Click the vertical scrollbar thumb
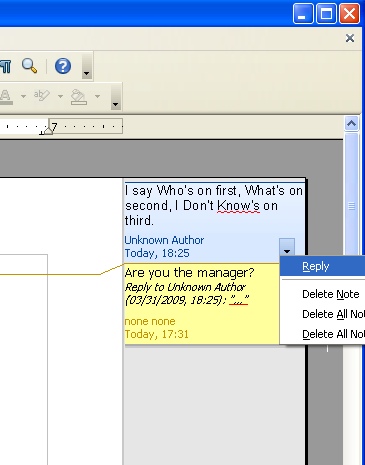Viewport: 365px width, 465px height. 351,206
